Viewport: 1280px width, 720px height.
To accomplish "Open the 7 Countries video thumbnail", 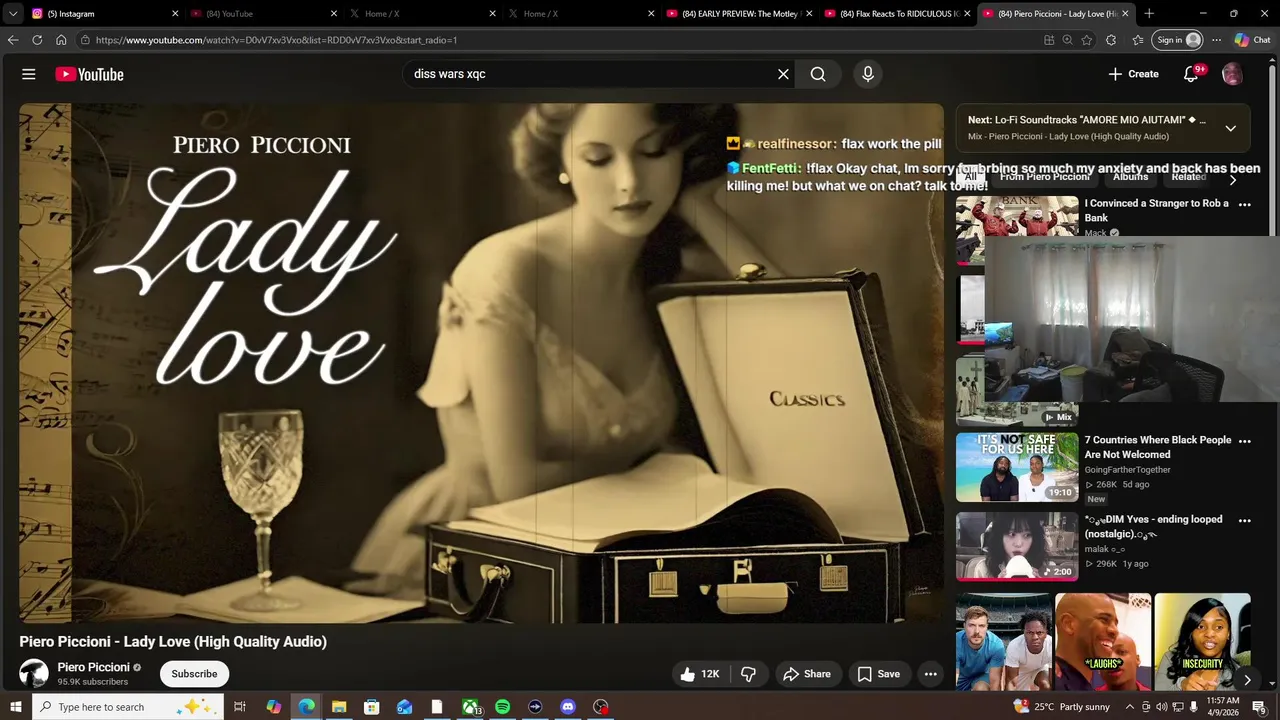I will [1017, 467].
